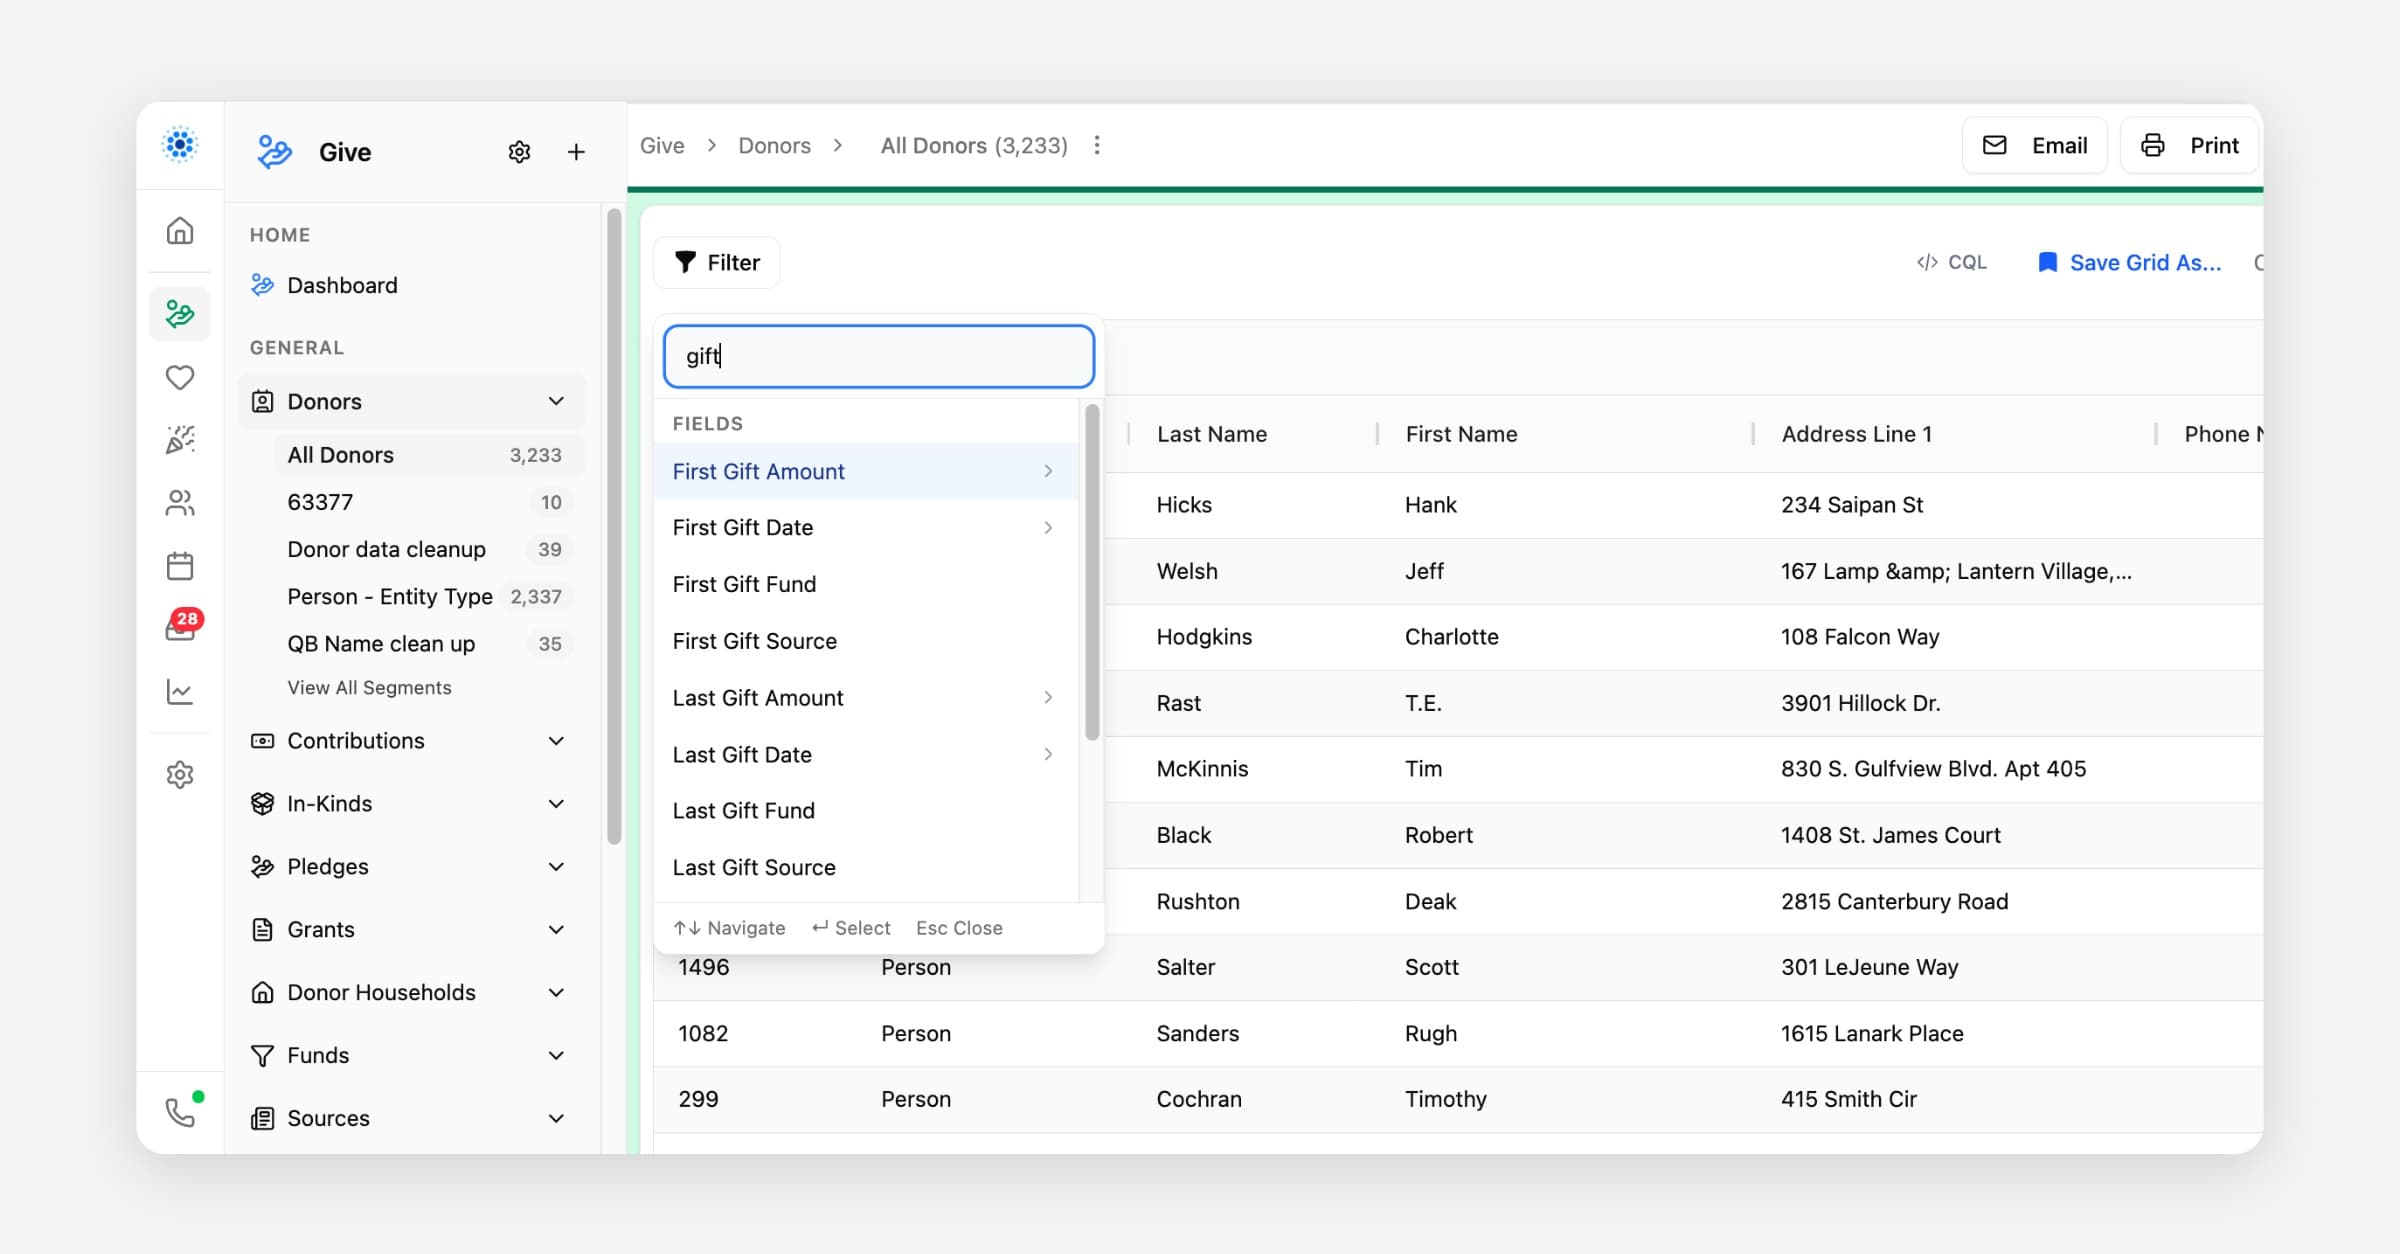This screenshot has width=2400, height=1254.
Task: Click the sidebar navigation scrollbar
Action: click(614, 526)
